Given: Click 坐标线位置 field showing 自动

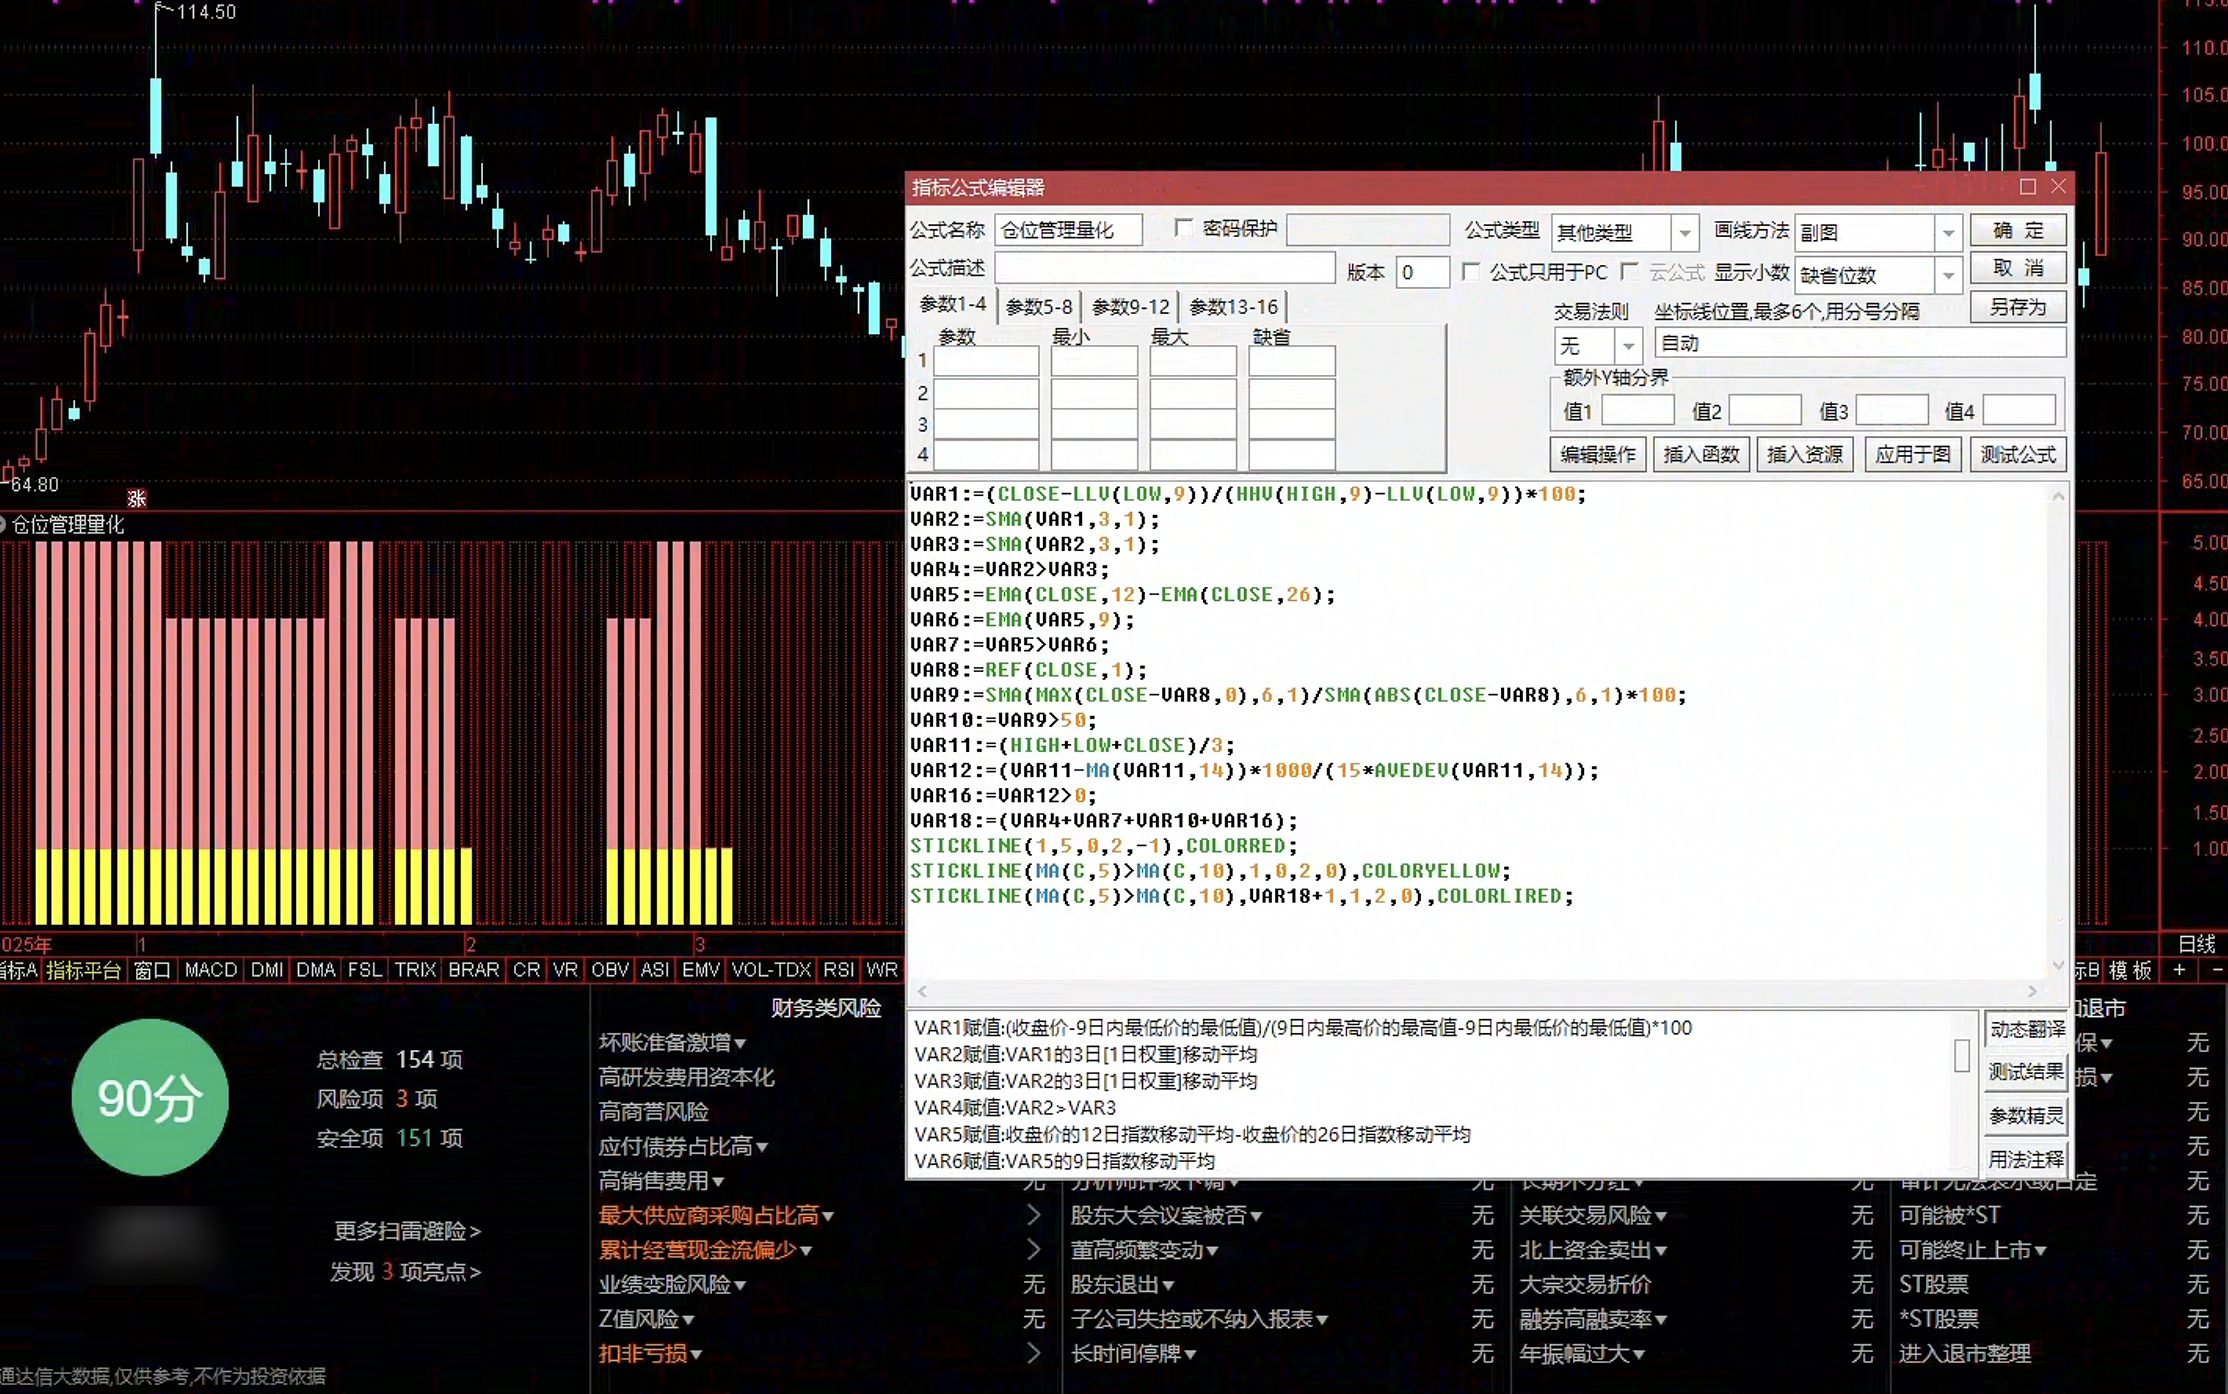Looking at the screenshot, I should [1859, 343].
